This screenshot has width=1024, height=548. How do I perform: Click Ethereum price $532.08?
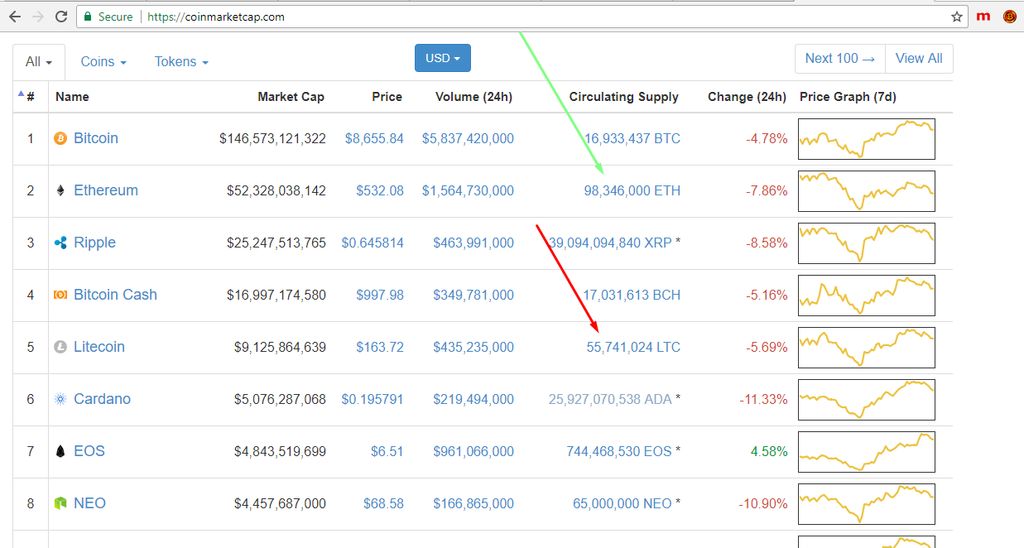[x=379, y=191]
